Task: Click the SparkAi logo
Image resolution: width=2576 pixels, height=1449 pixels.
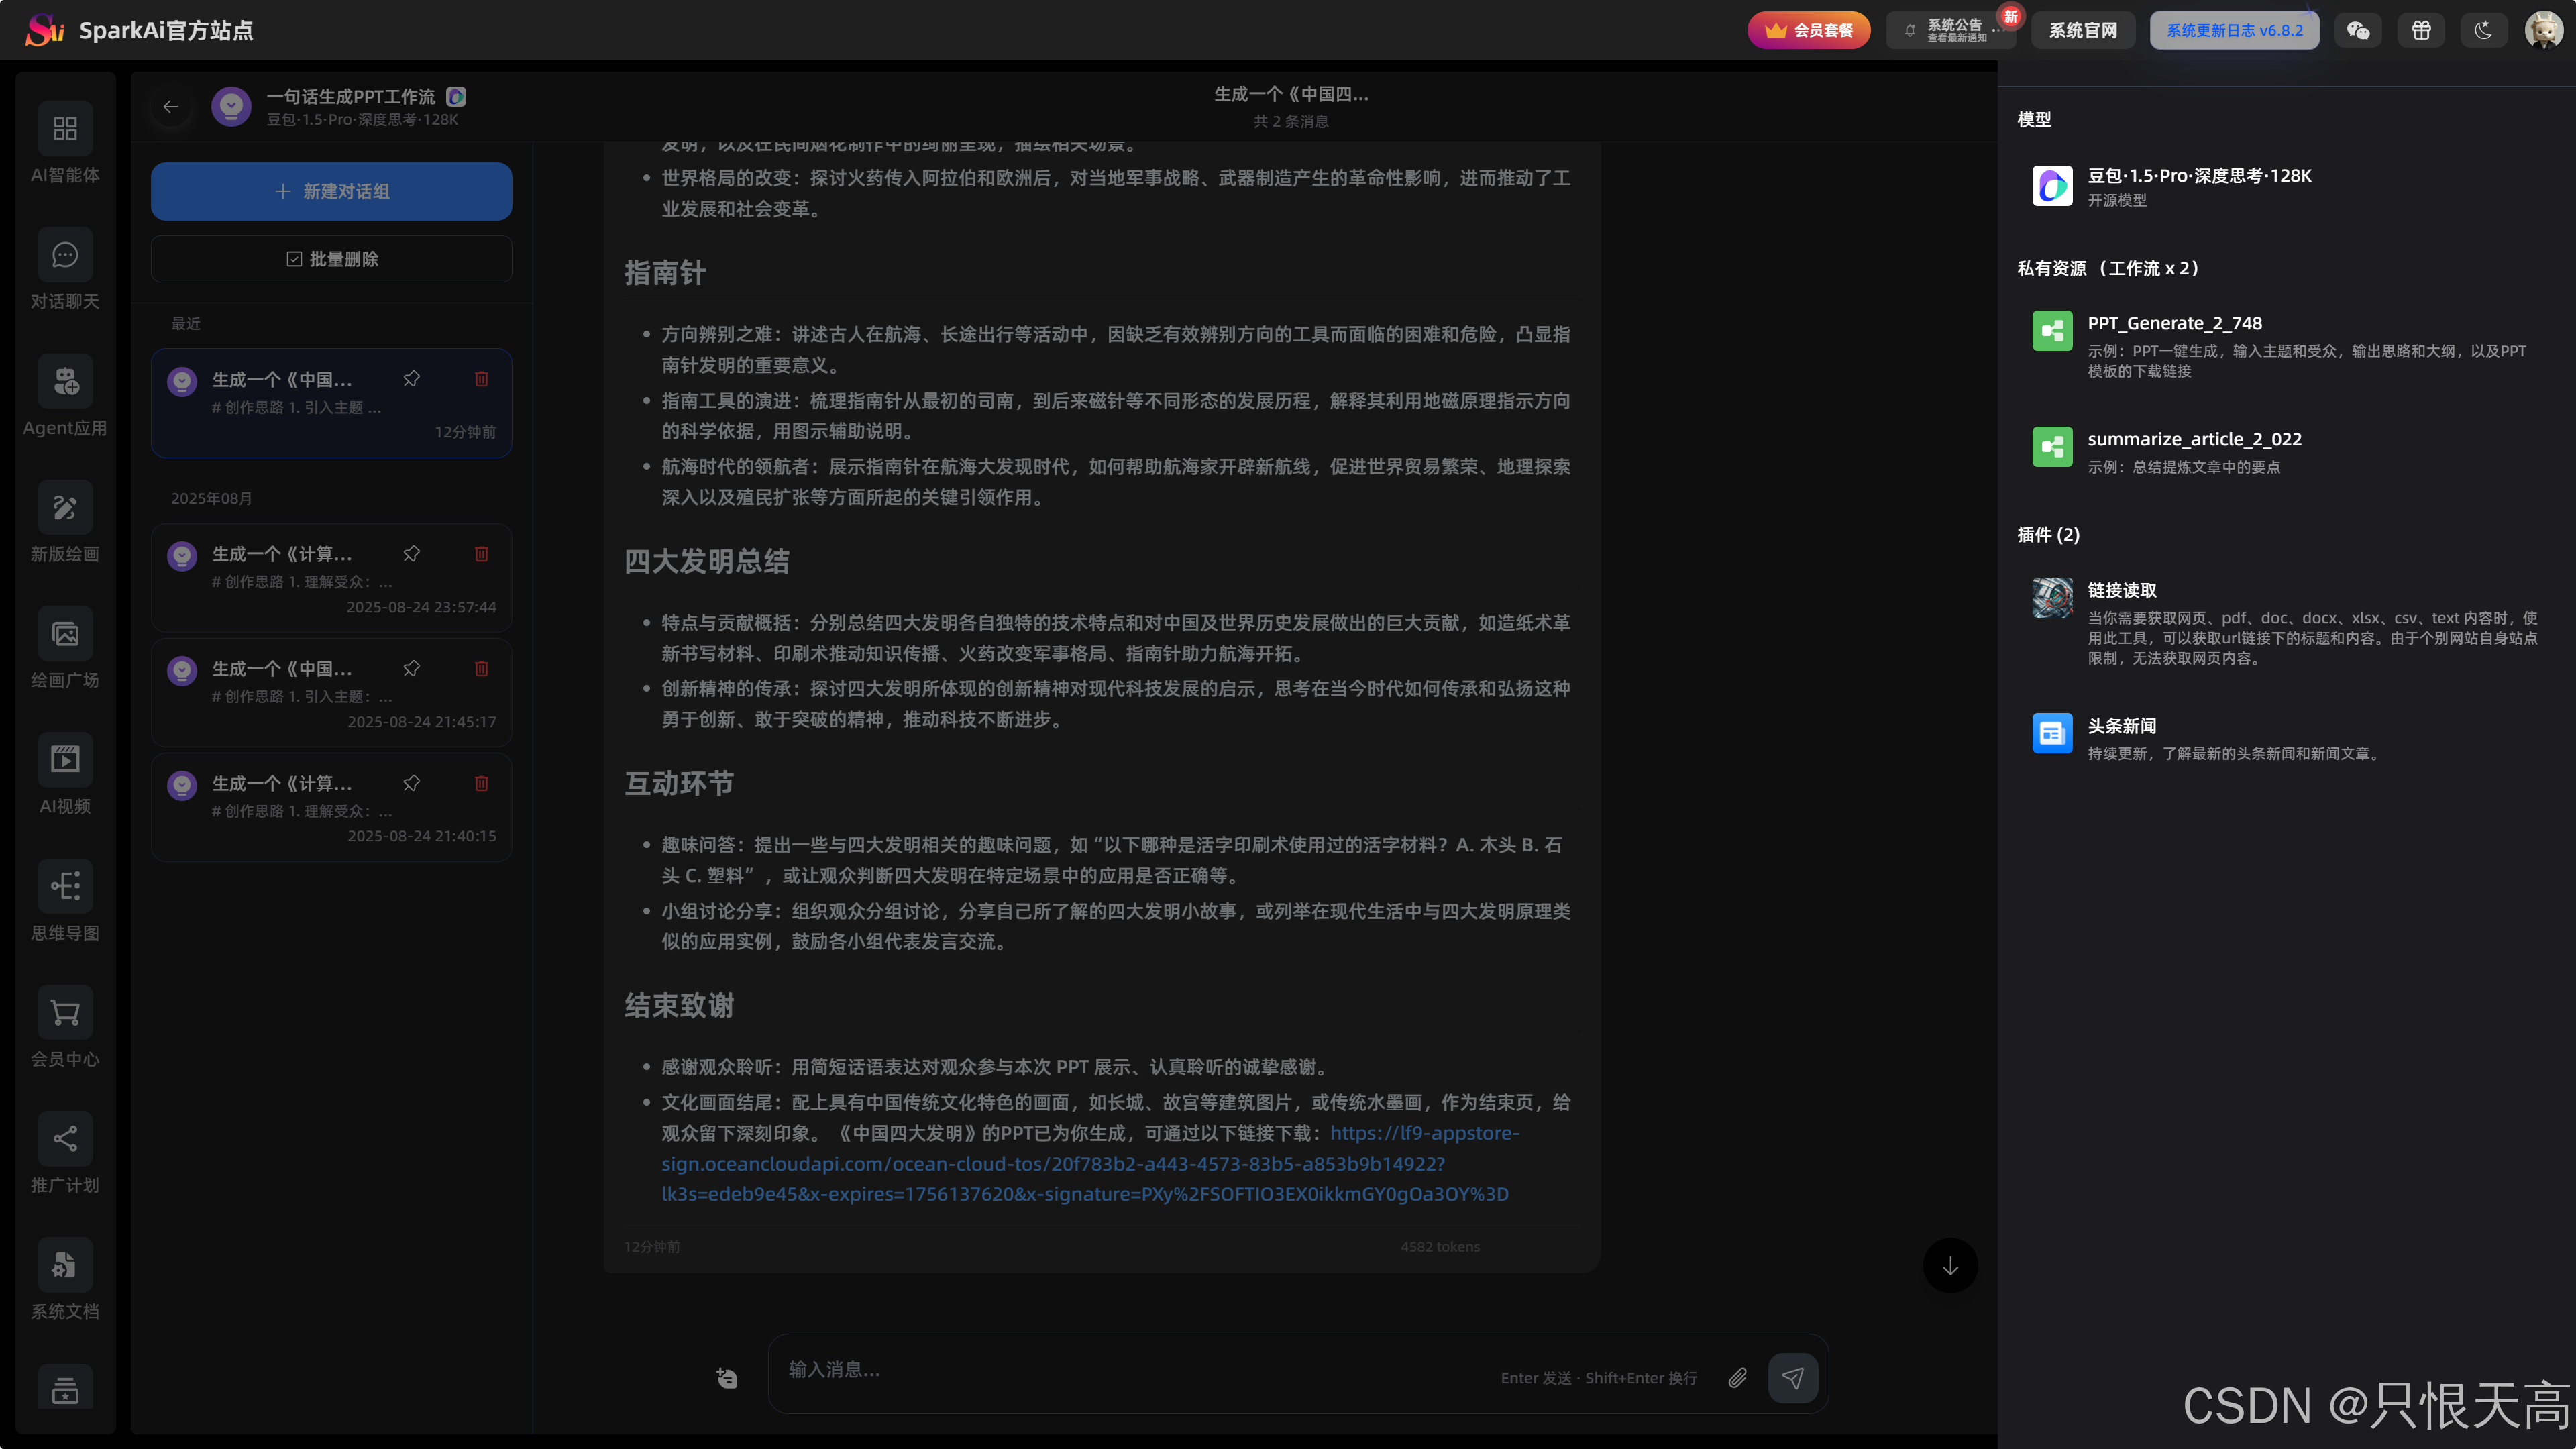Action: point(45,30)
